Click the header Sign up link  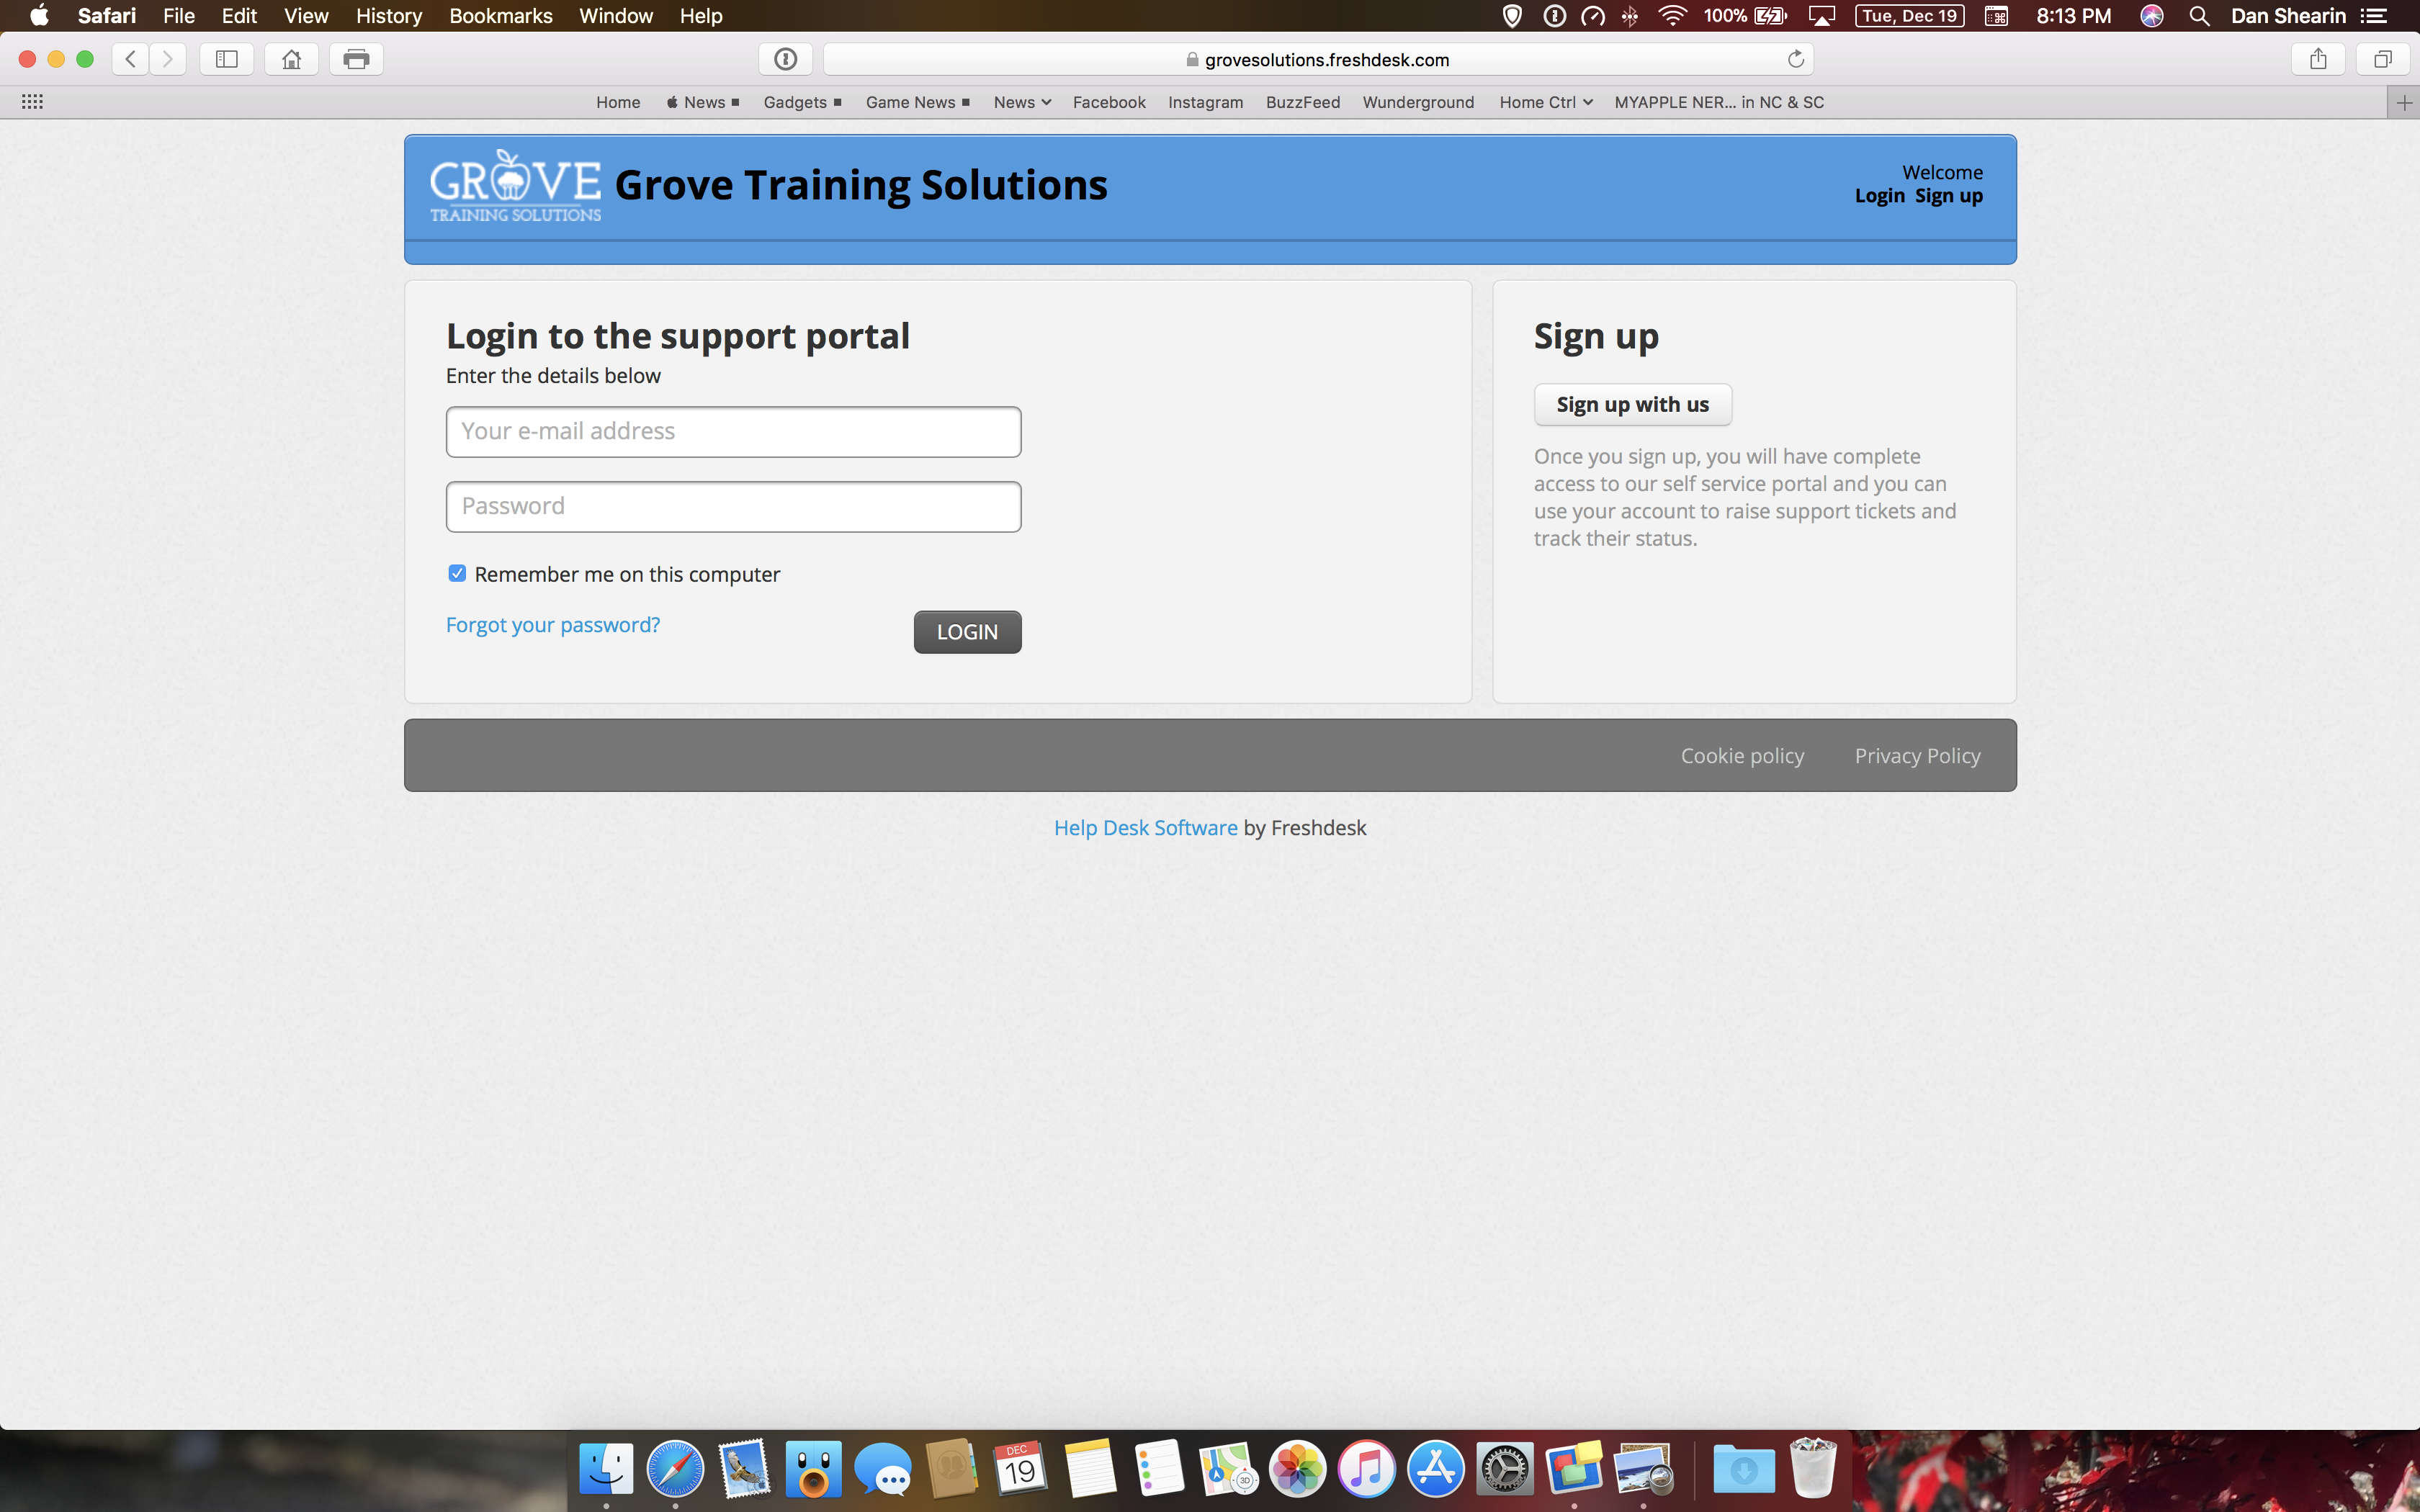click(1948, 196)
